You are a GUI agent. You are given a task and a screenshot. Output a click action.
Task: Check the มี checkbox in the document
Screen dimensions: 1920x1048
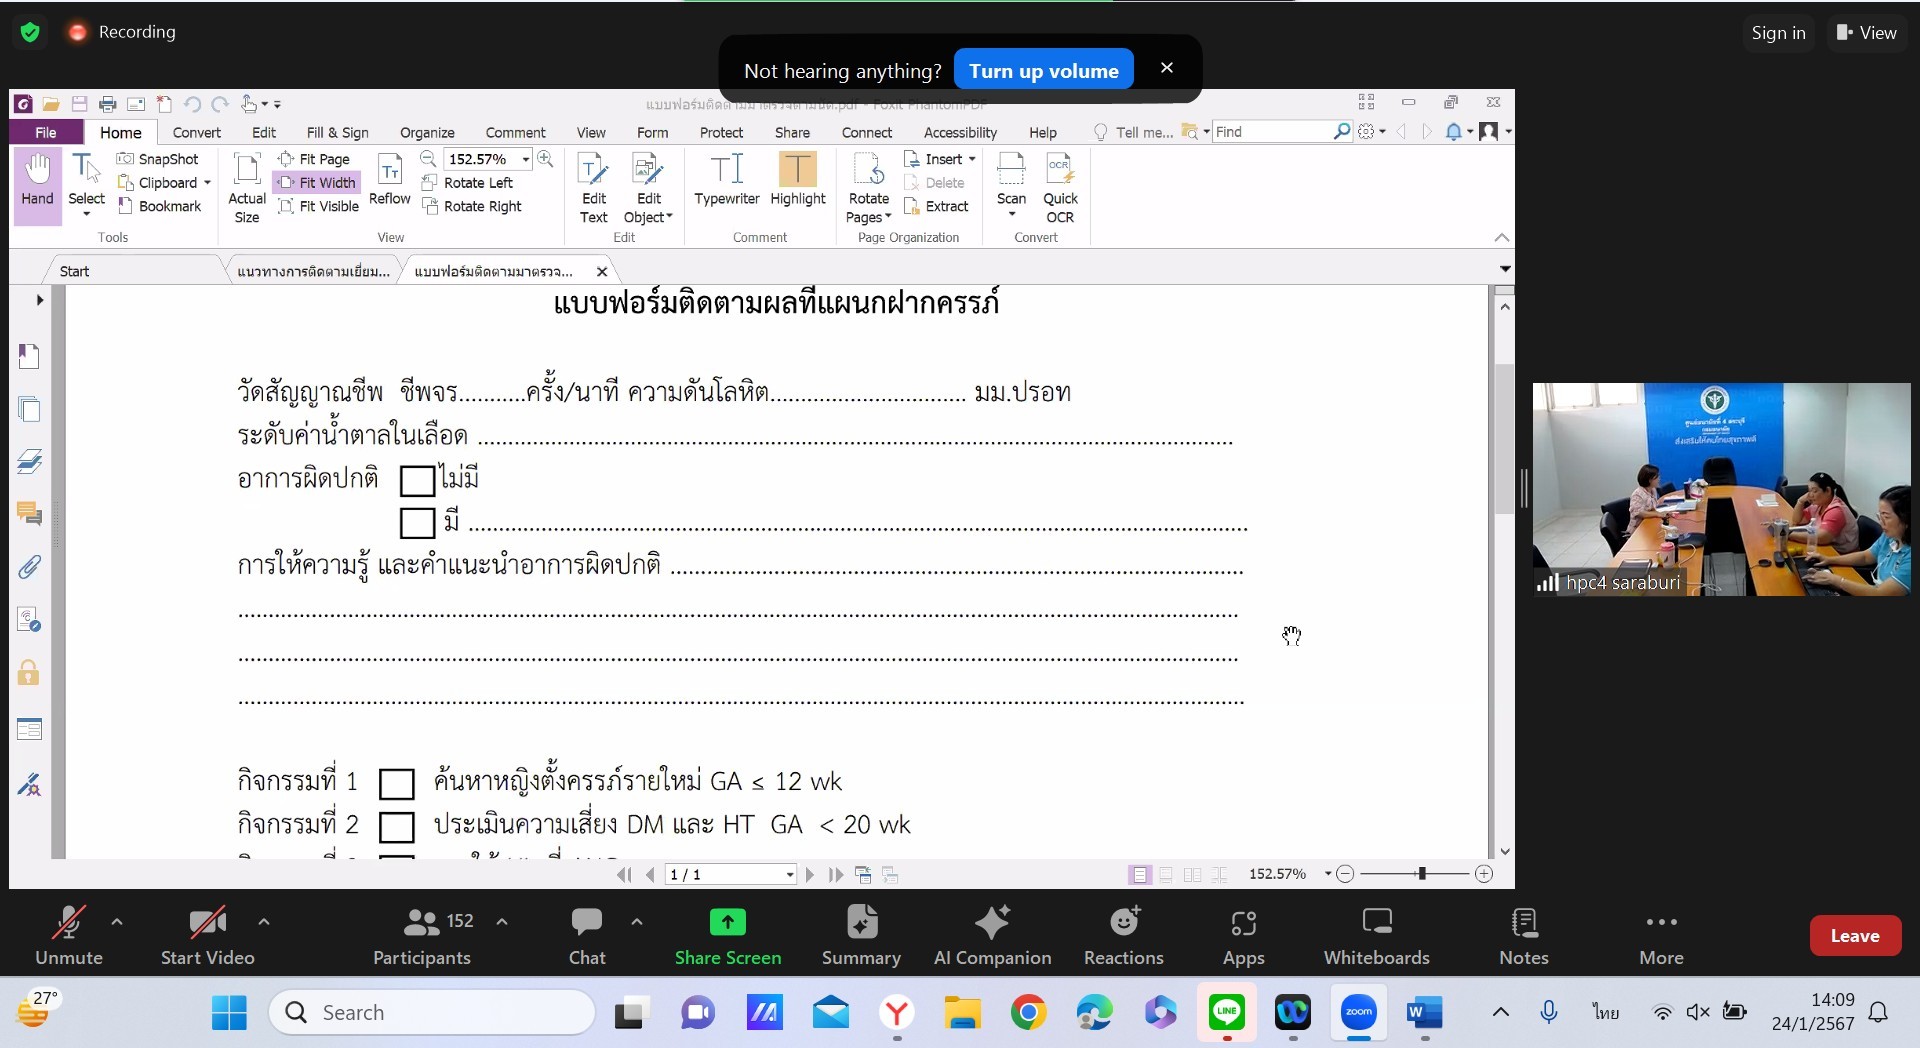417,523
